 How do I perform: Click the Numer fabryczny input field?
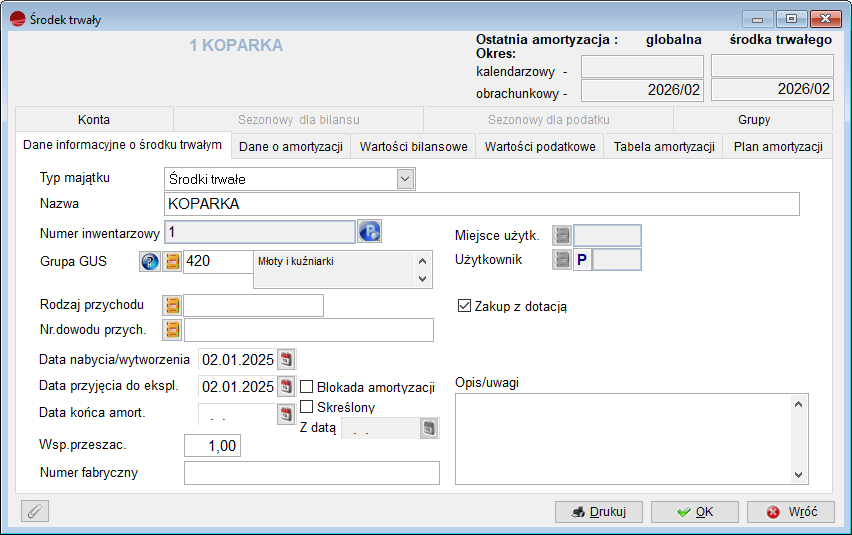312,473
